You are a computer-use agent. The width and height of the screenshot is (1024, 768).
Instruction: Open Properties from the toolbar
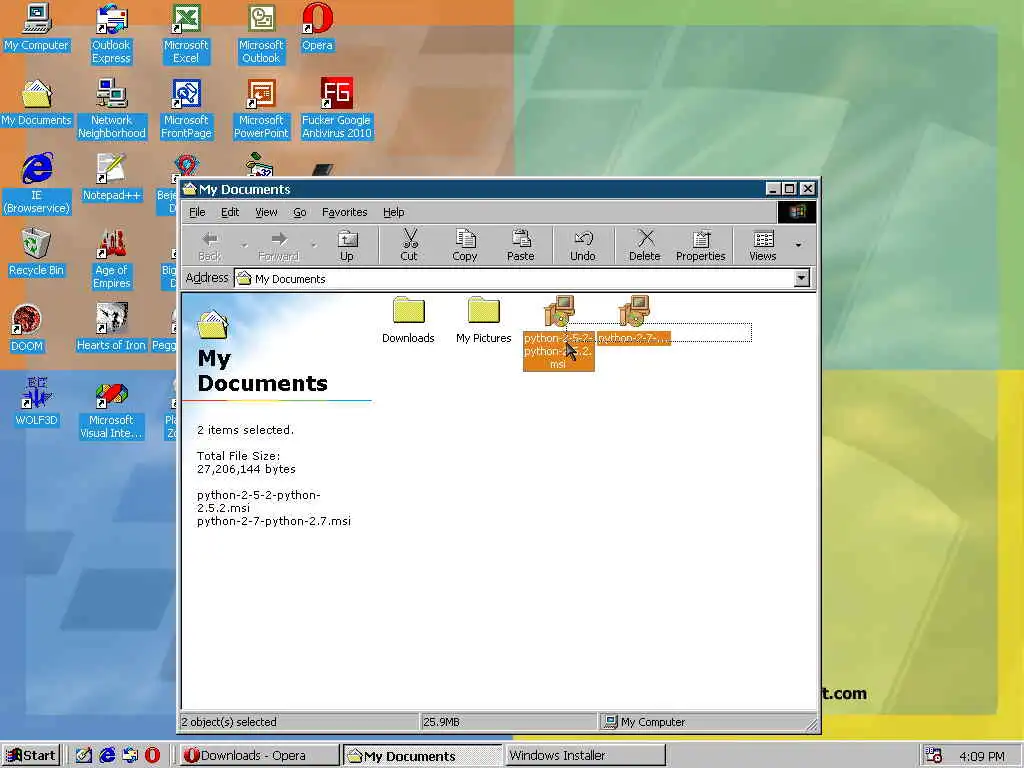click(x=701, y=246)
